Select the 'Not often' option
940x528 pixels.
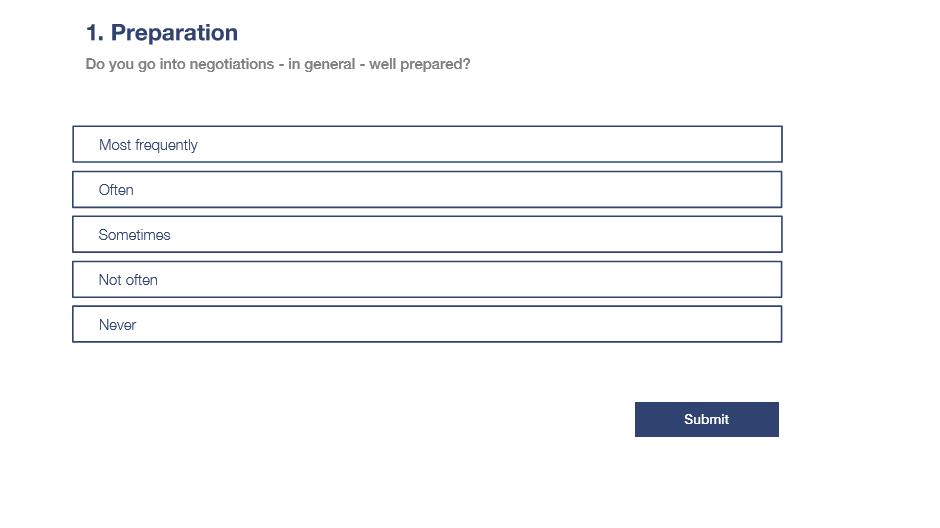(427, 279)
